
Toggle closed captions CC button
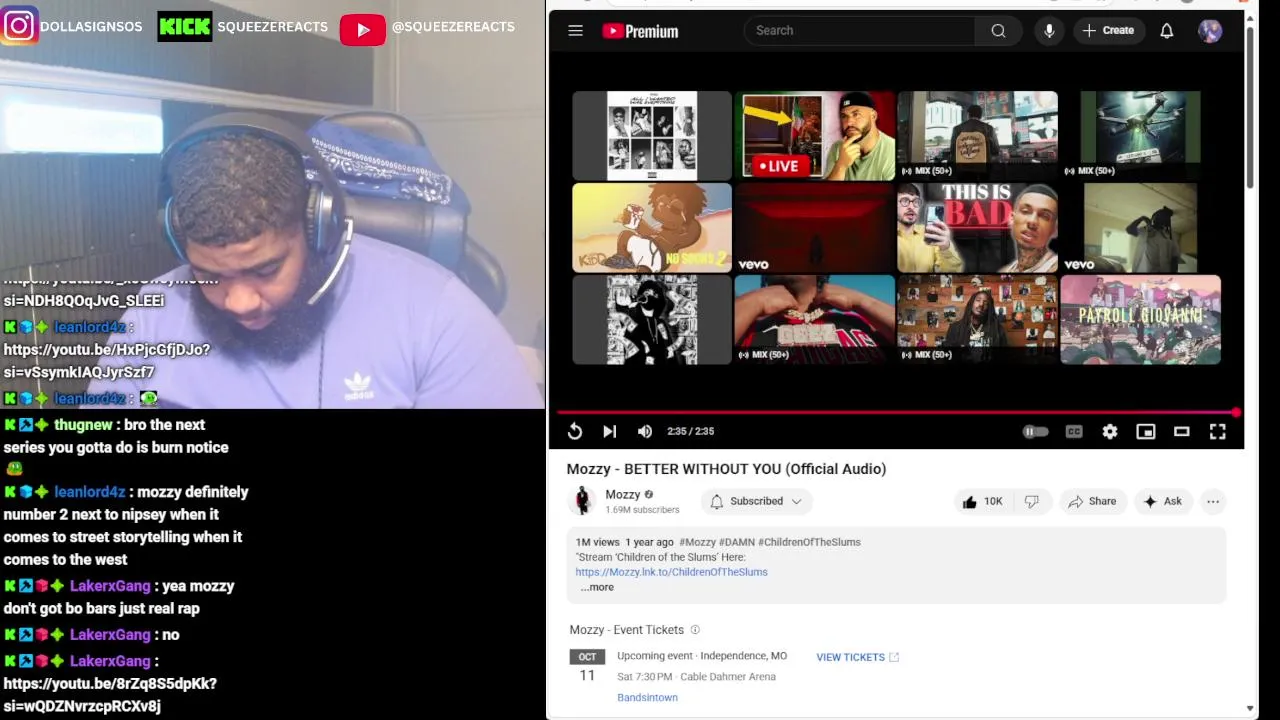click(x=1074, y=431)
